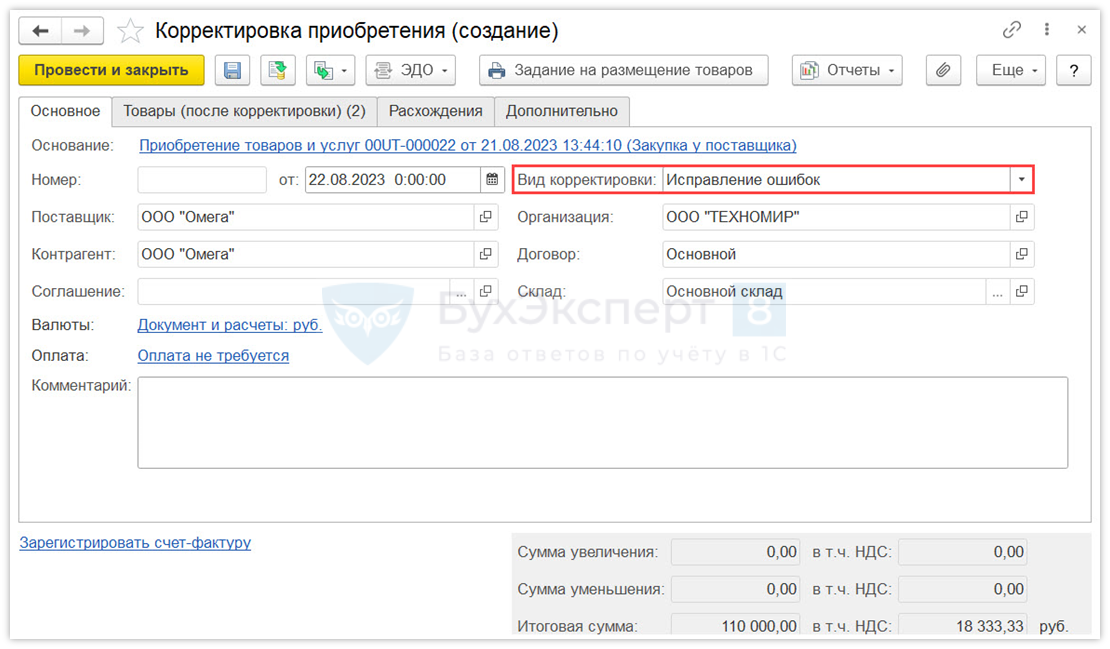Open the Склад record icon

coord(1022,292)
